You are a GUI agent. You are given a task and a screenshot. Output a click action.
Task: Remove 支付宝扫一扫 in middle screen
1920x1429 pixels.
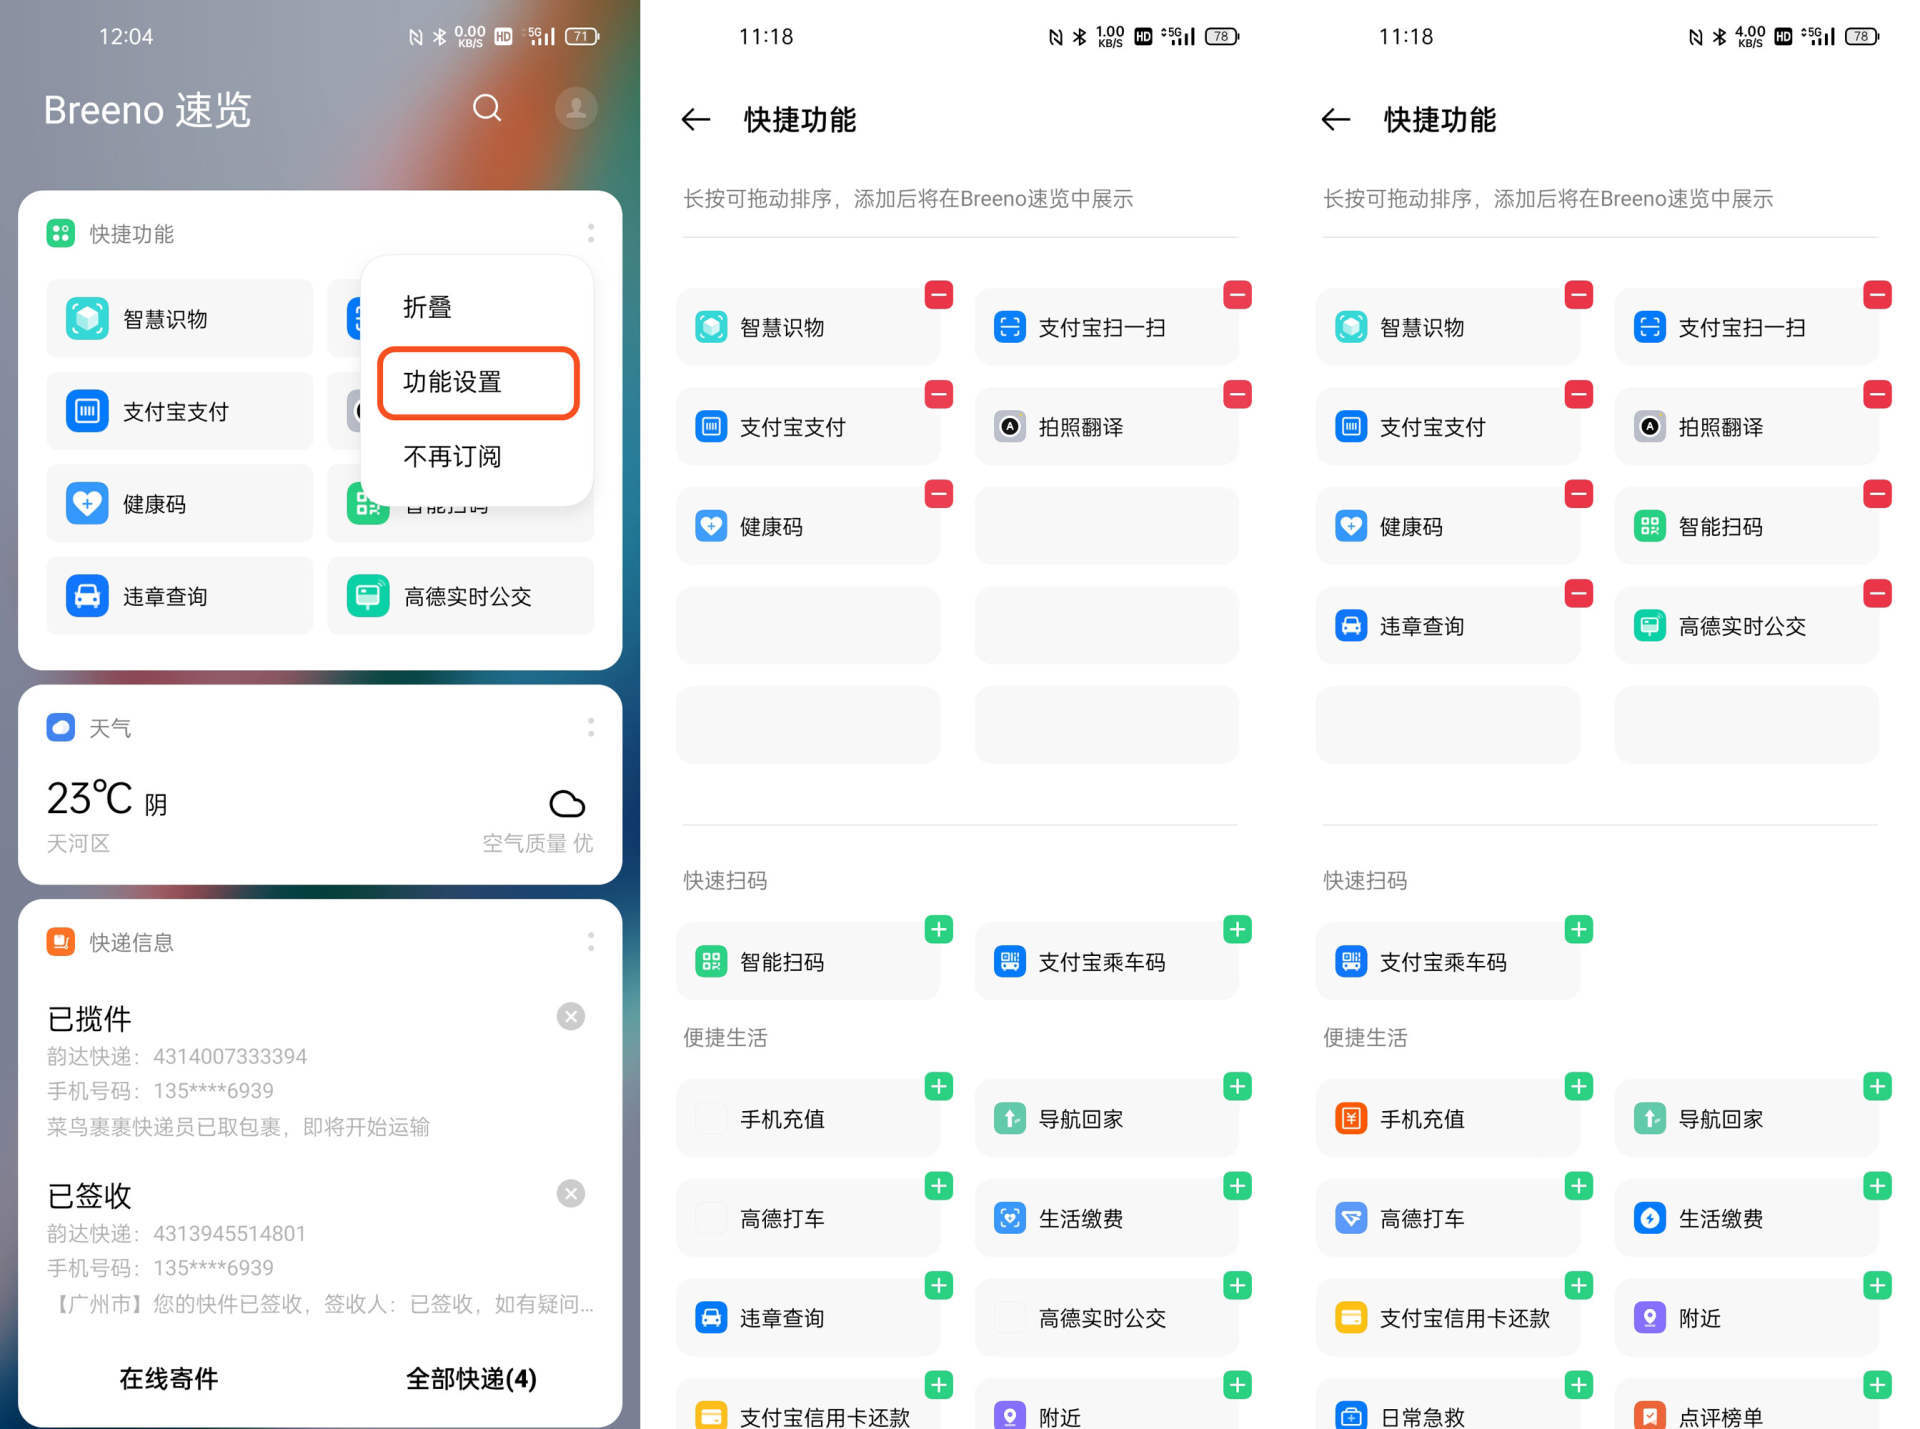[x=1237, y=295]
